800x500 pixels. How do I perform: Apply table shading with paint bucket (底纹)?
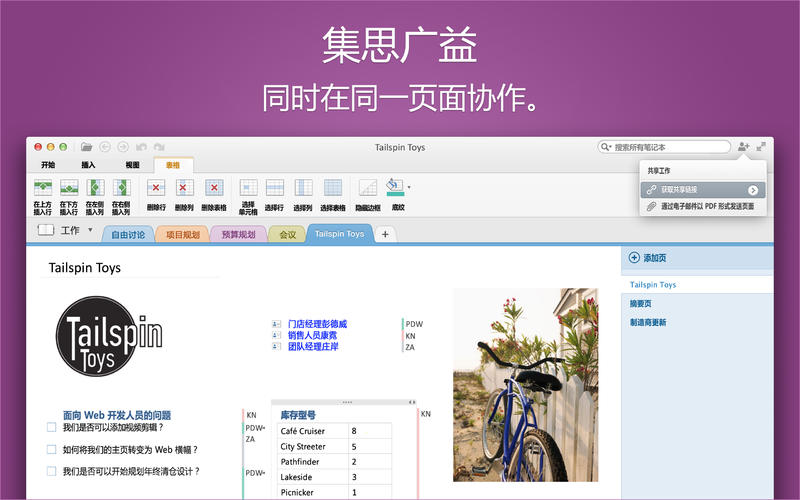coord(396,194)
